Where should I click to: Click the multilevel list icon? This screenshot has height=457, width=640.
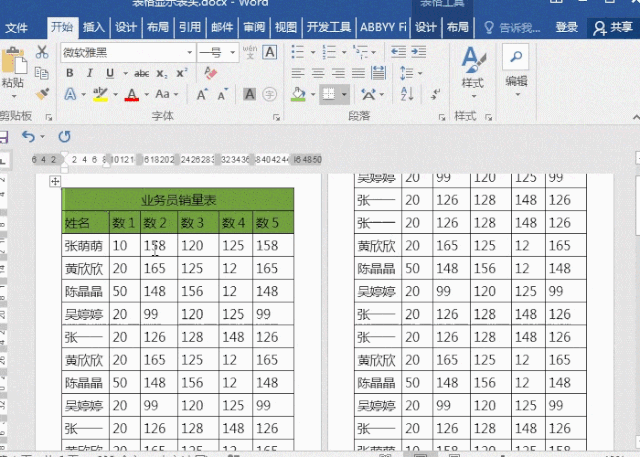(360, 52)
